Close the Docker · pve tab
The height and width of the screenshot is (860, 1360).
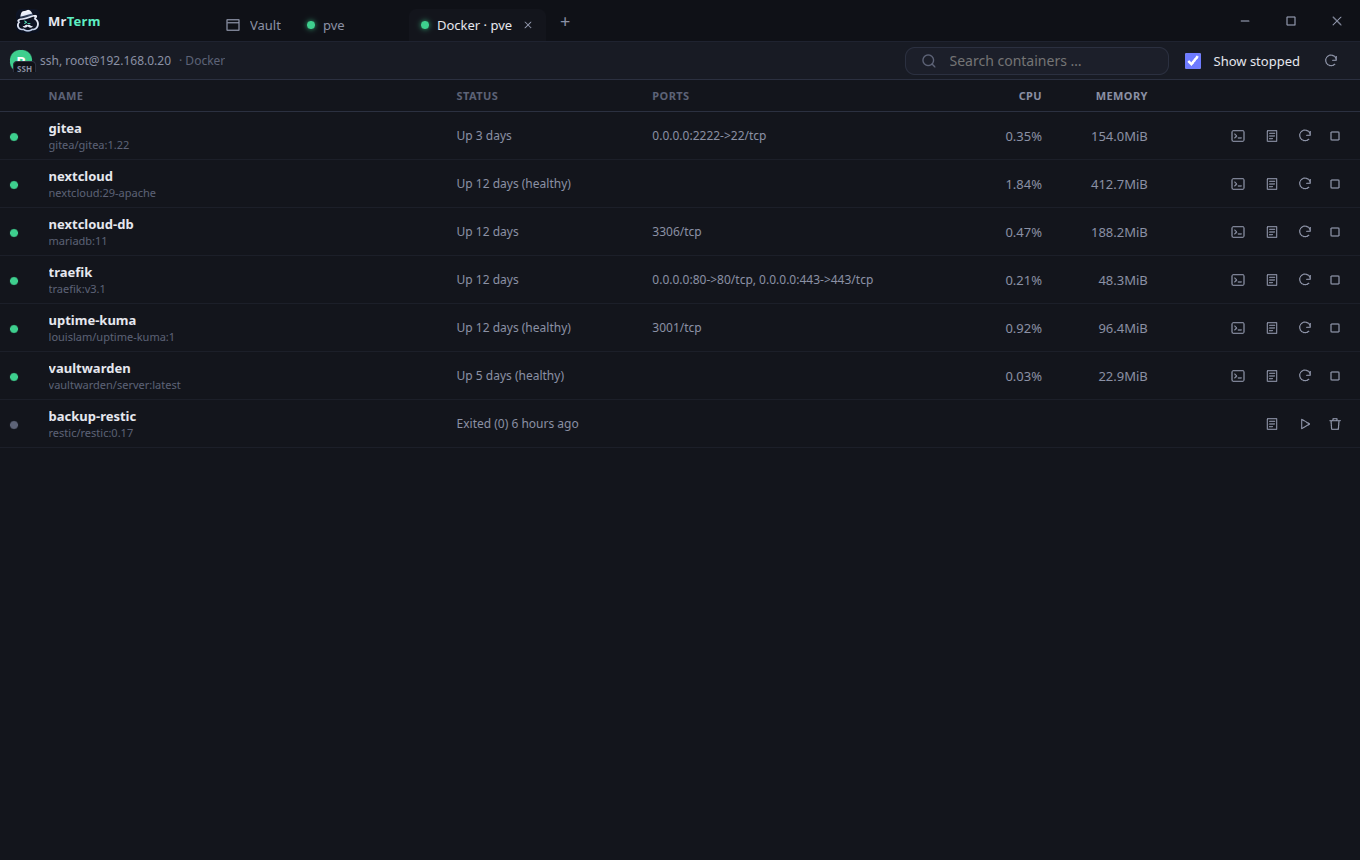[x=528, y=25]
